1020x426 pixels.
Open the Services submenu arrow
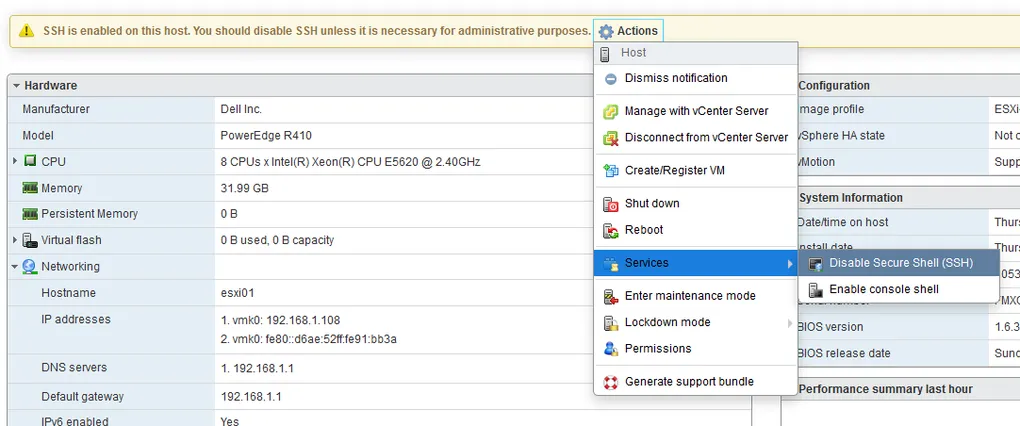tap(789, 263)
